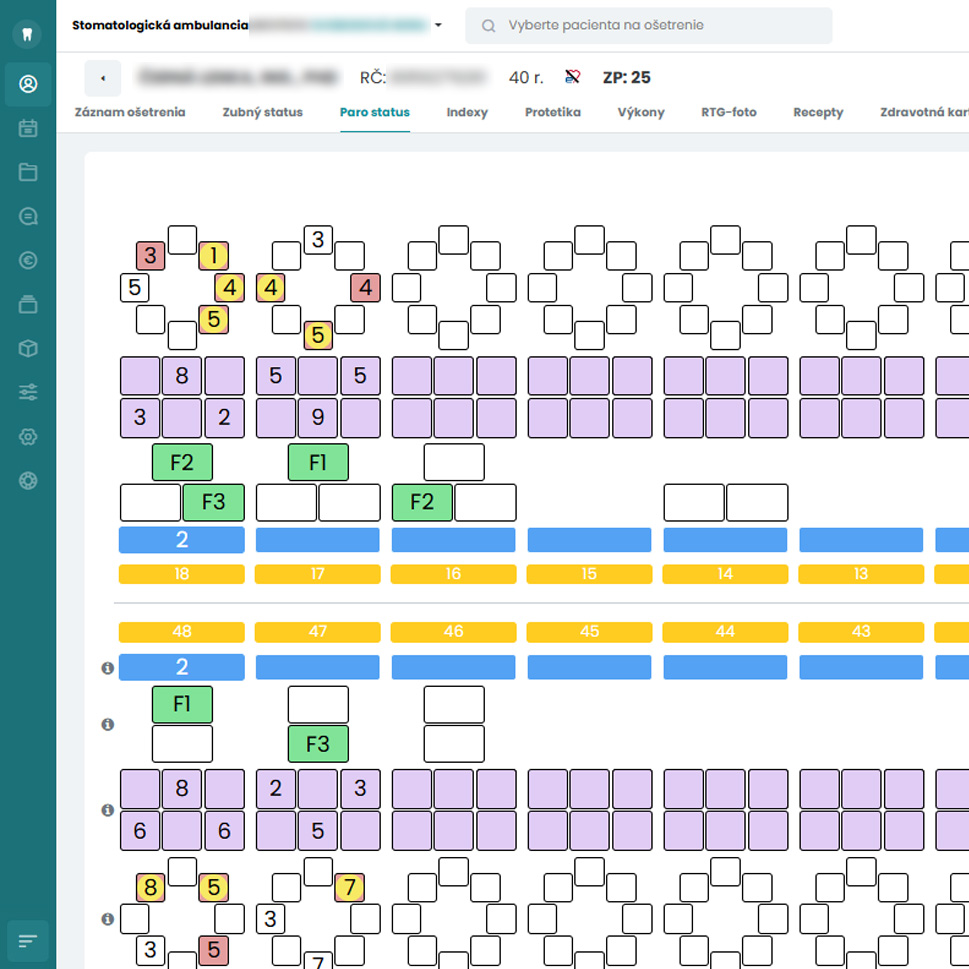Screen dimensions: 969x969
Task: Click the yellow tooth 16 label
Action: [x=453, y=574]
